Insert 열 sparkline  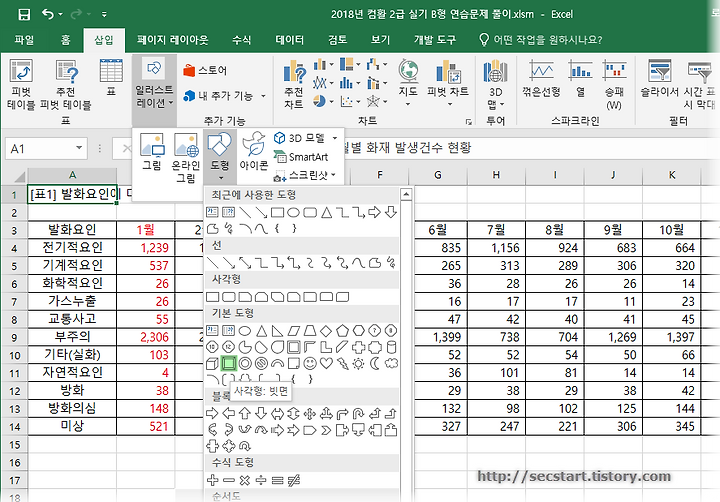click(x=580, y=78)
